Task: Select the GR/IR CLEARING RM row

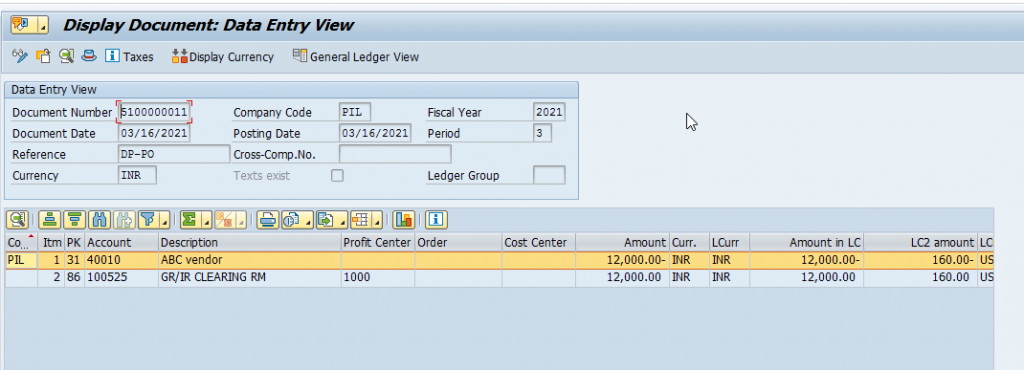Action: [499, 277]
